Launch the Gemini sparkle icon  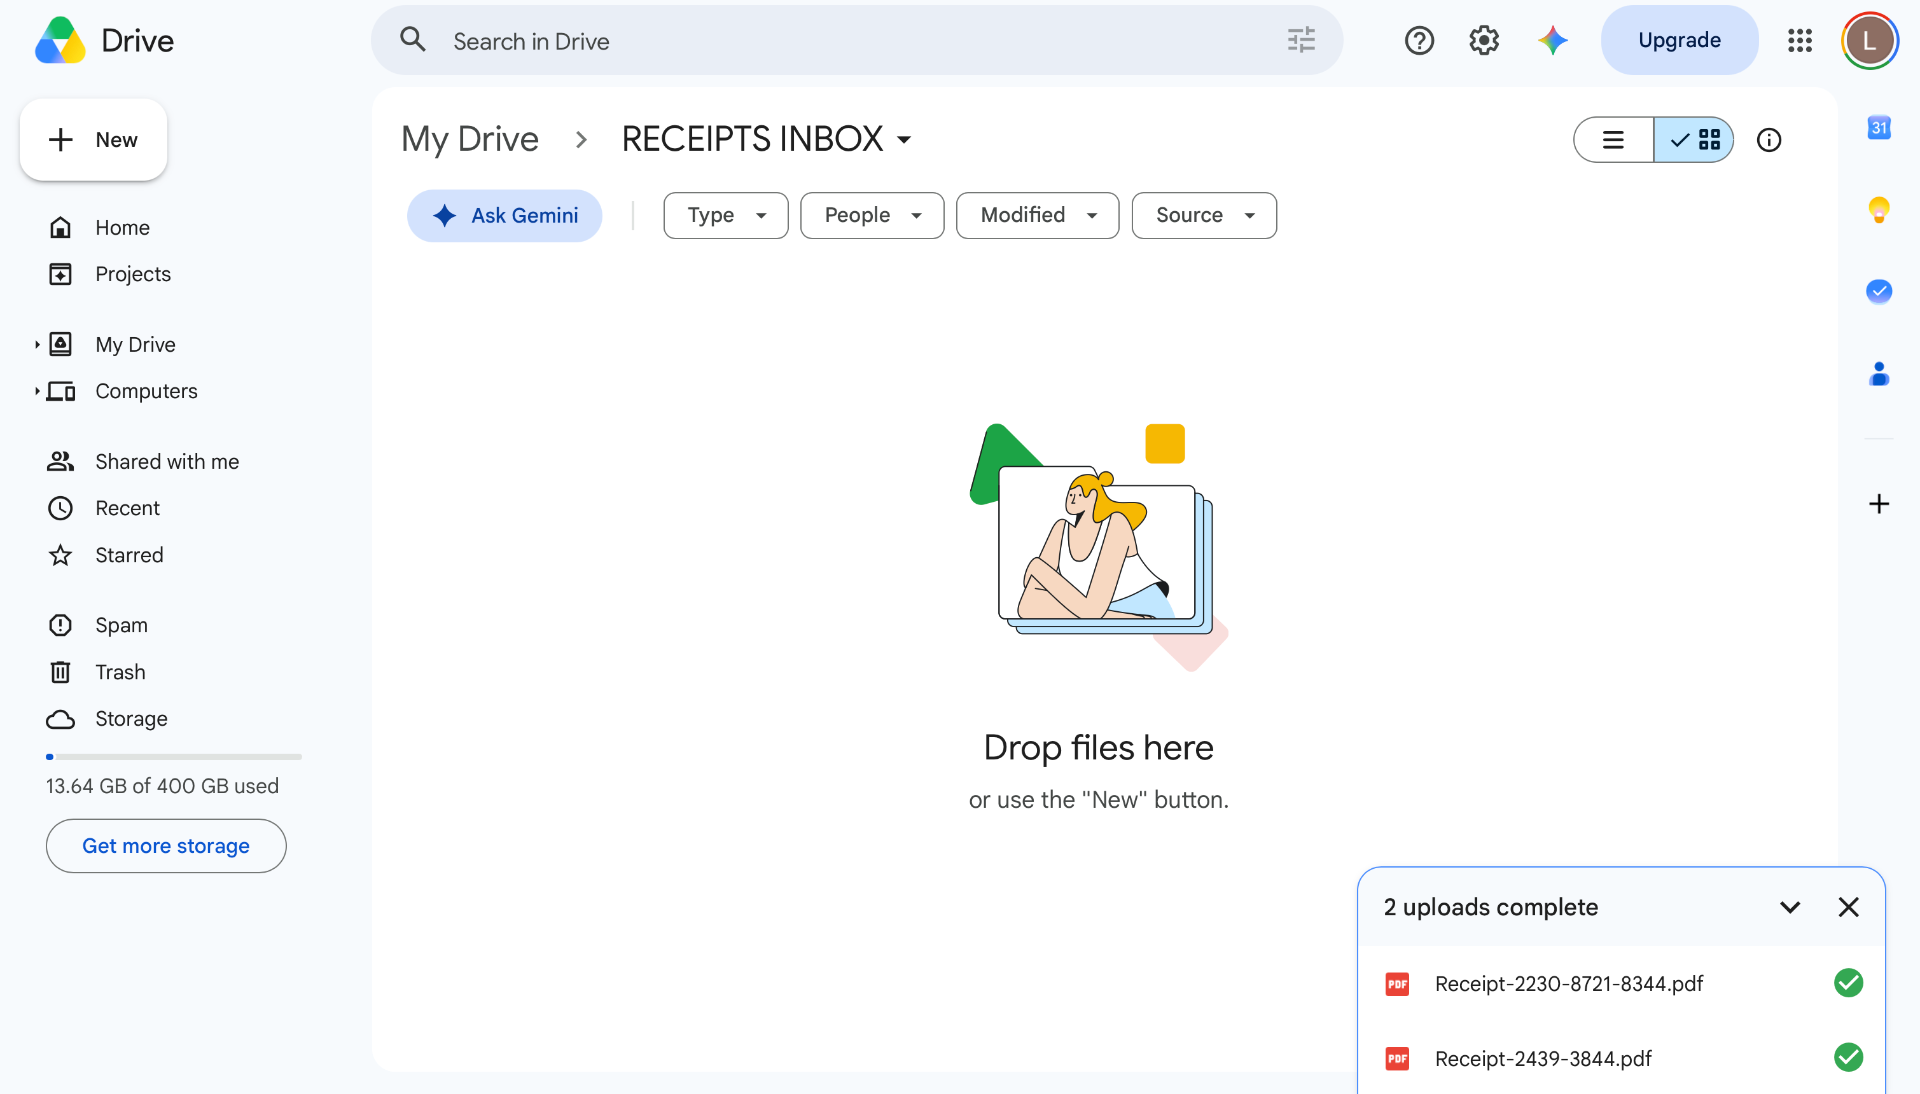pos(1552,40)
